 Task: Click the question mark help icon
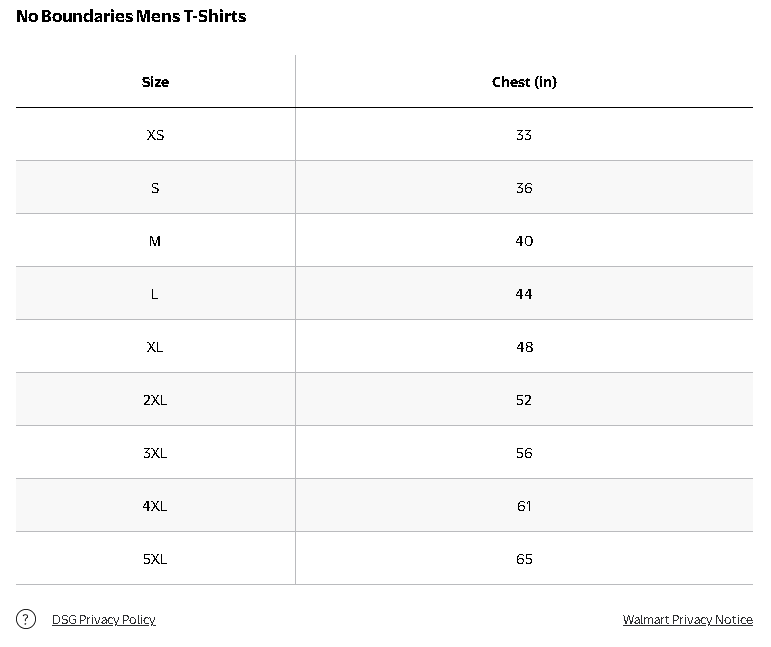coord(27,619)
